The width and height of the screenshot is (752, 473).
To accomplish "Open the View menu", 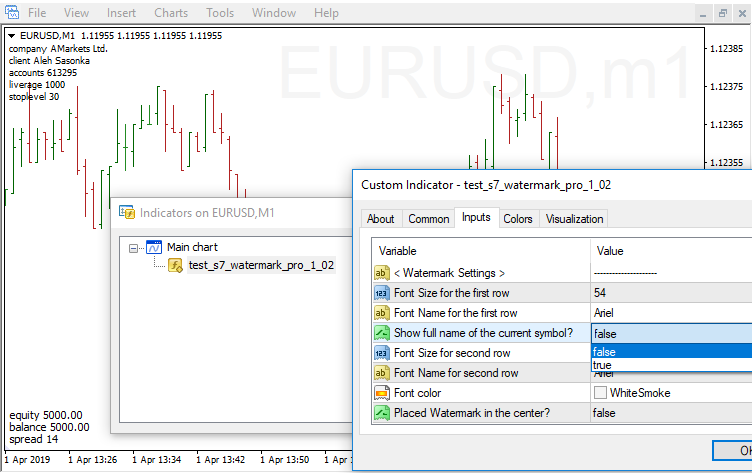I will point(76,13).
